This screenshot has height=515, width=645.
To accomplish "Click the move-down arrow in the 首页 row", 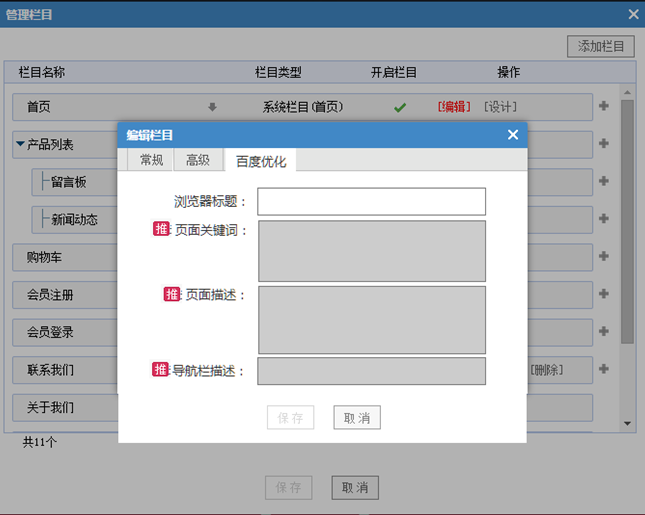I will click(212, 107).
